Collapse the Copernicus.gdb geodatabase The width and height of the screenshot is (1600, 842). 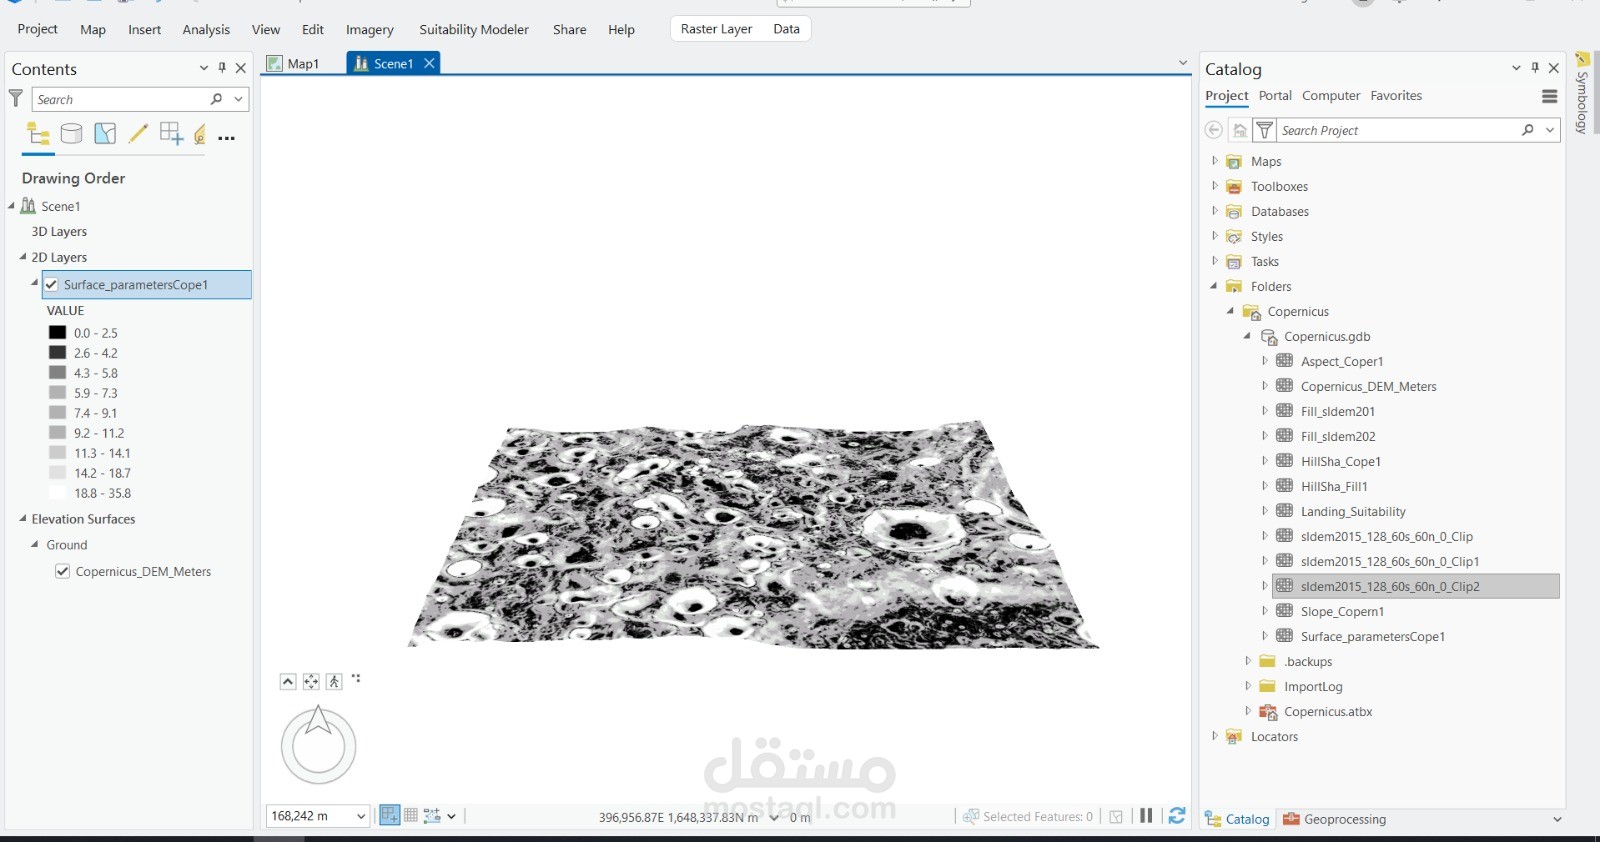click(x=1247, y=336)
